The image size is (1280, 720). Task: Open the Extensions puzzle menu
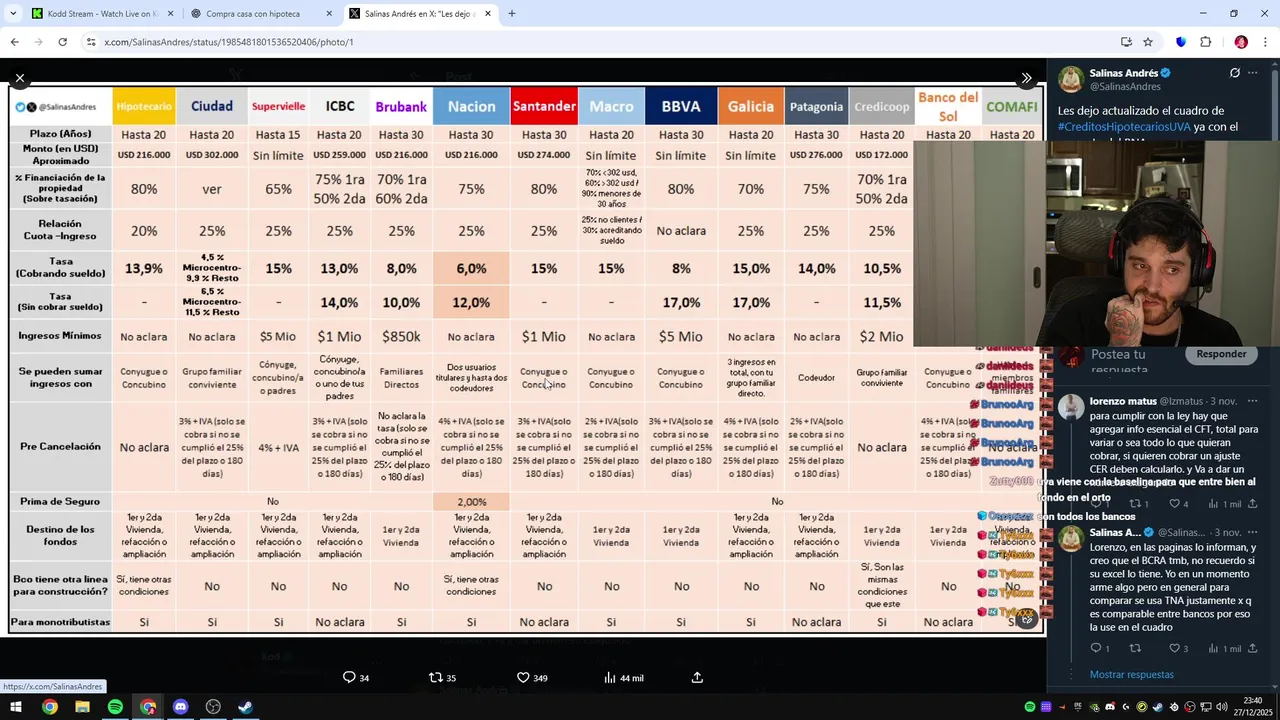pyautogui.click(x=1205, y=42)
